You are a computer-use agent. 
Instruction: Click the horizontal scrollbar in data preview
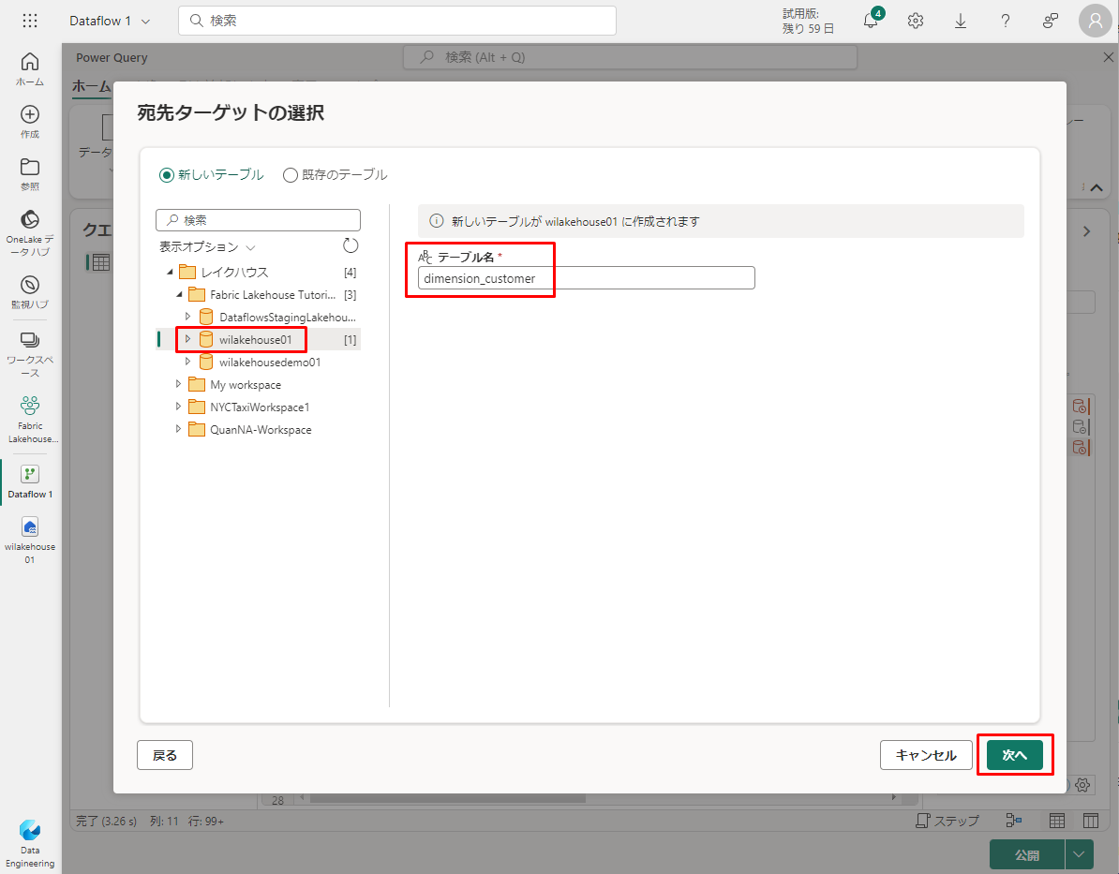tap(448, 798)
